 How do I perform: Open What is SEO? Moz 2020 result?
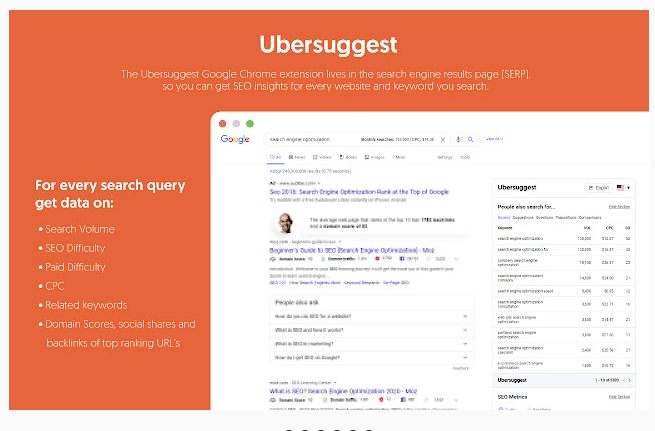(343, 391)
